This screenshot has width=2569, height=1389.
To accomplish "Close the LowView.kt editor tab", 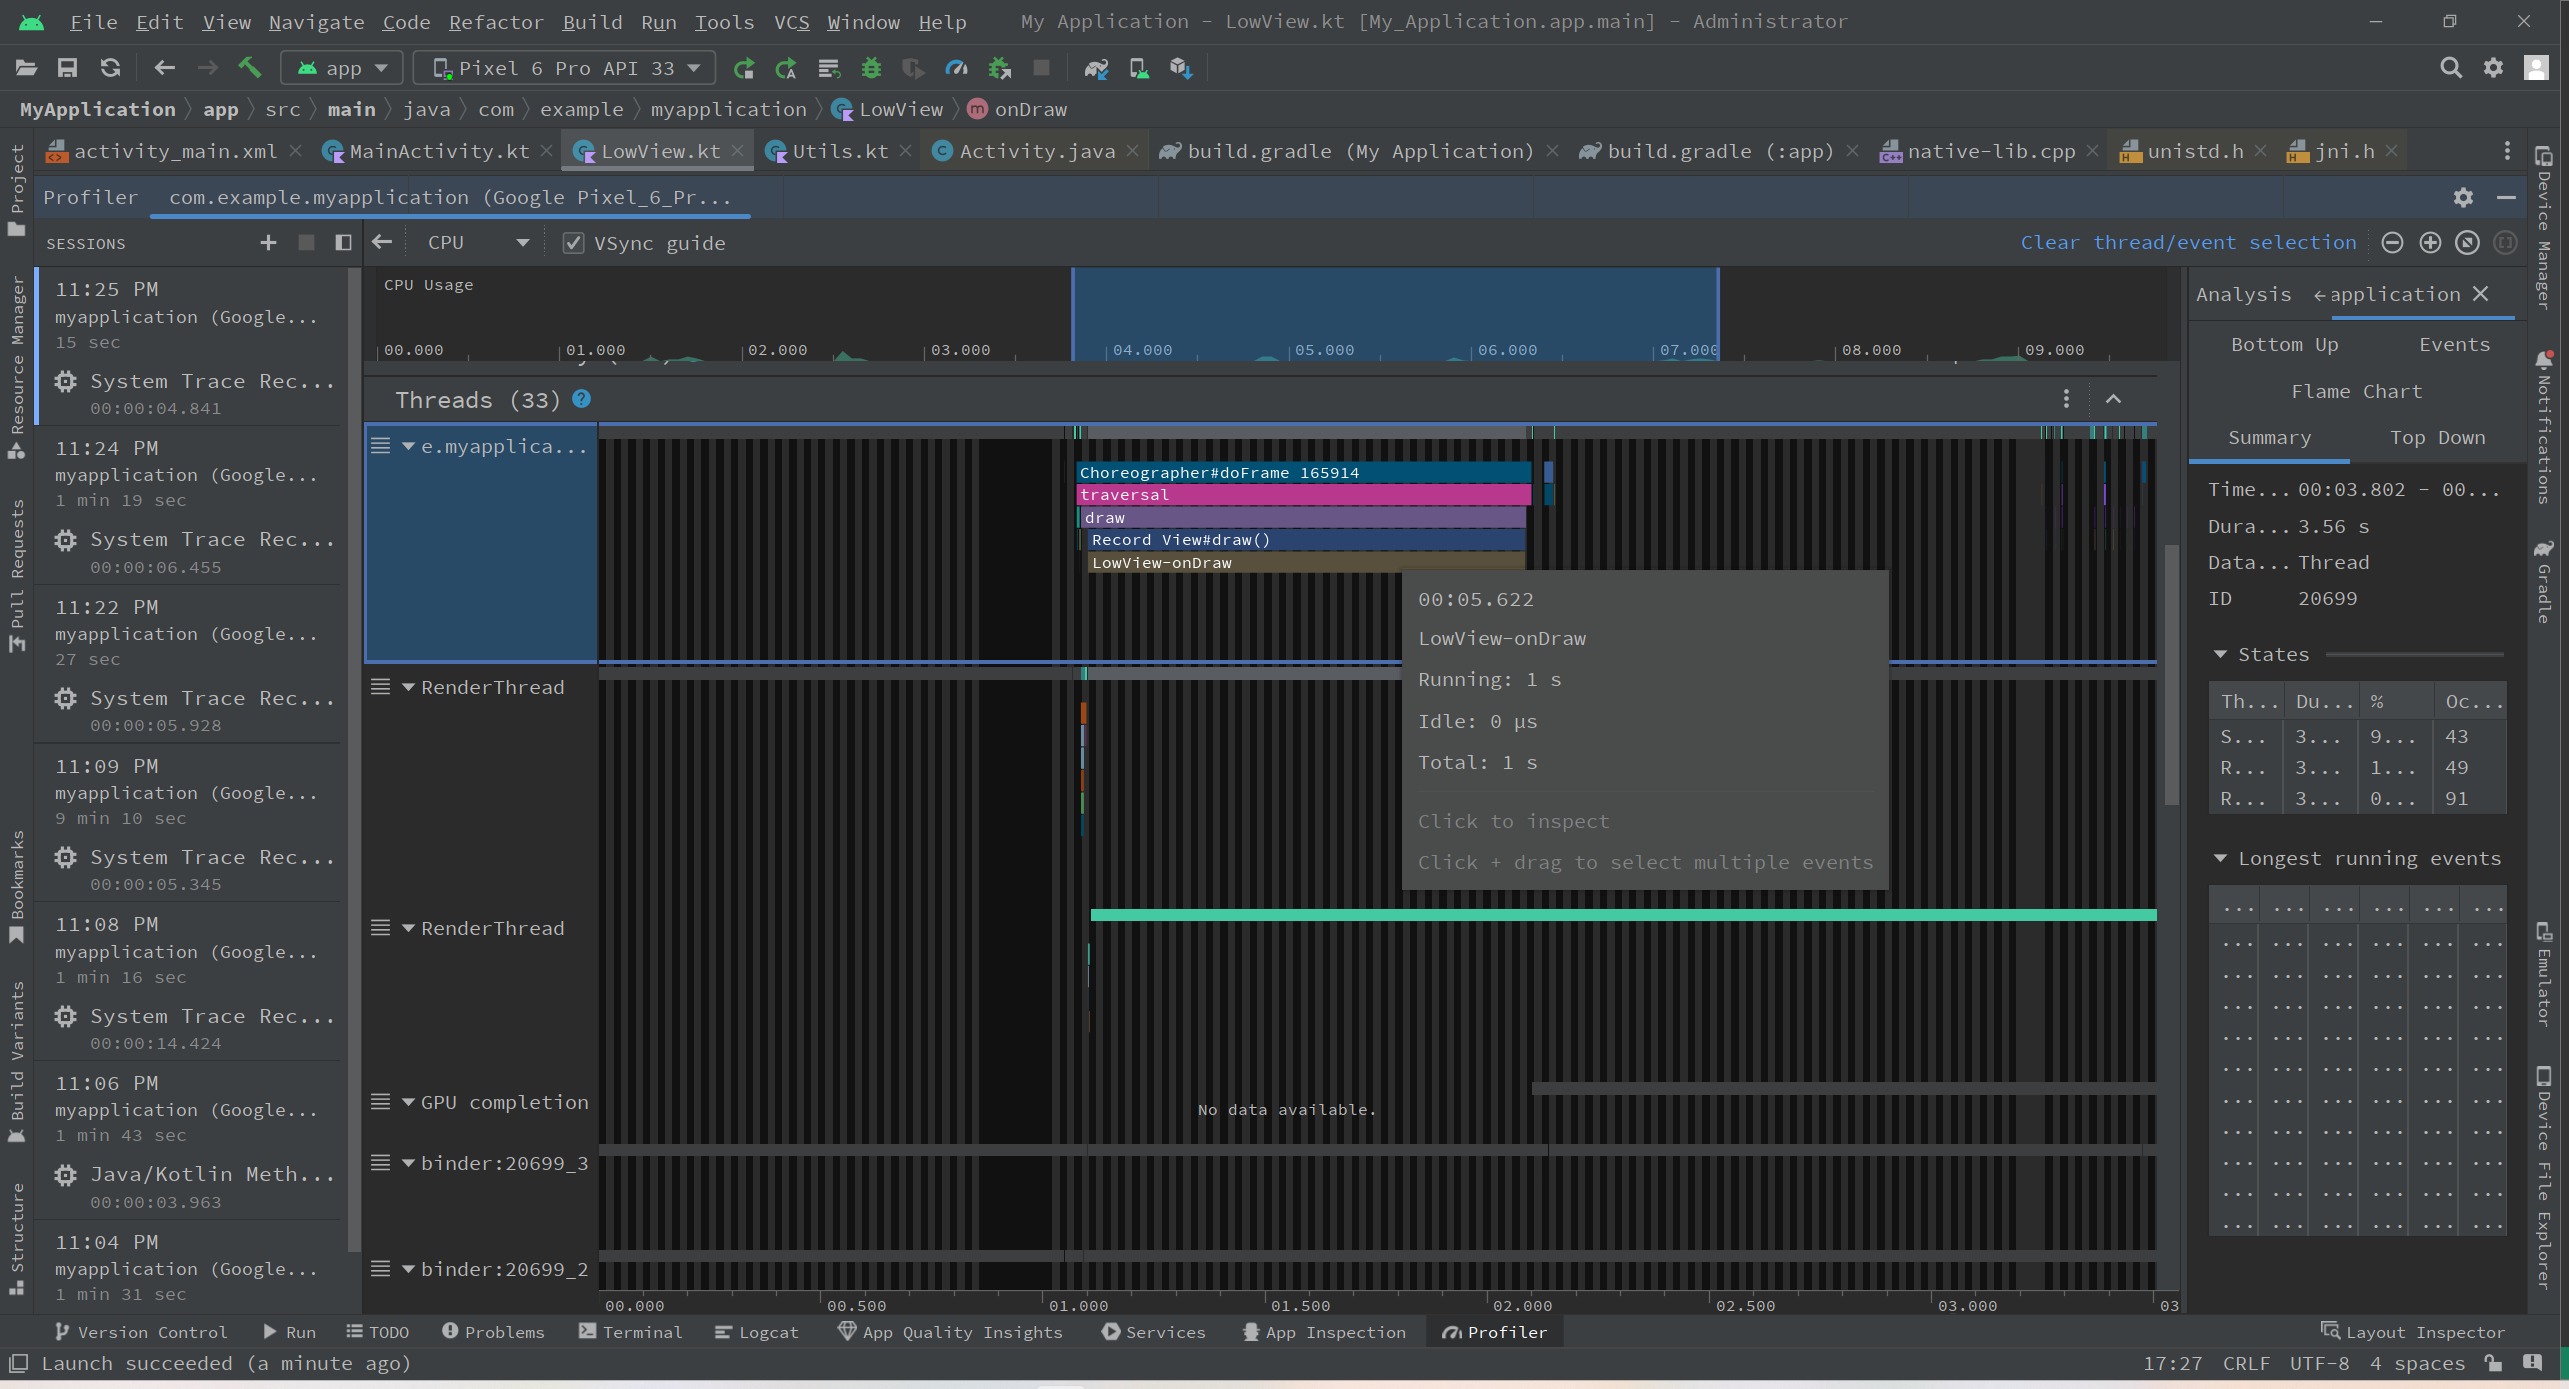I will click(737, 151).
